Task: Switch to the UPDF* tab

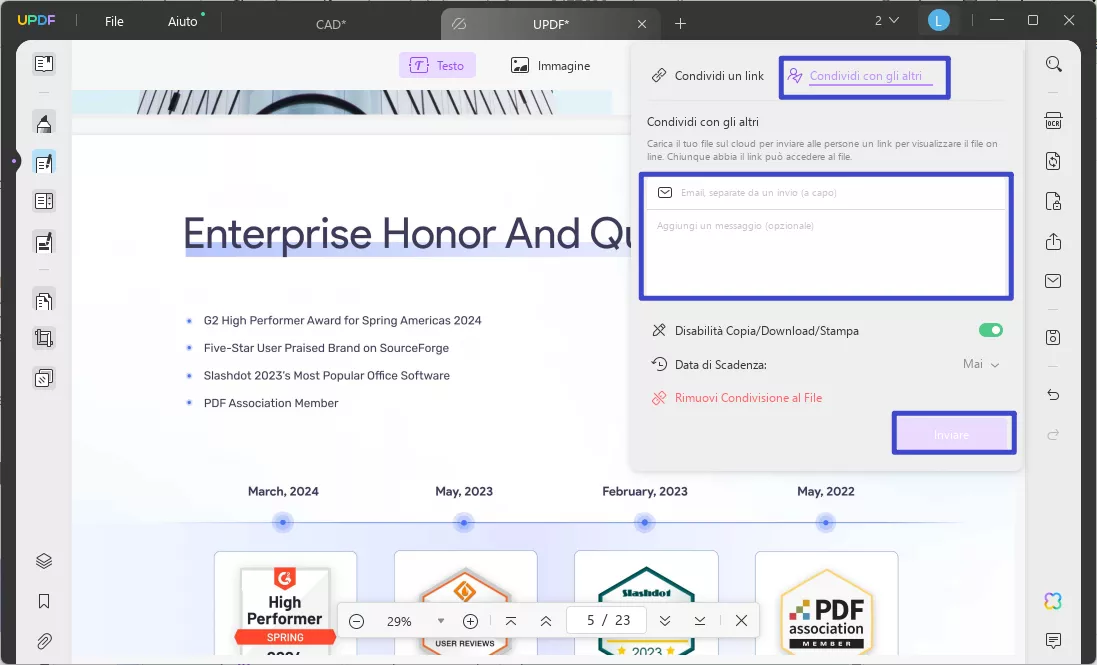Action: click(x=551, y=24)
